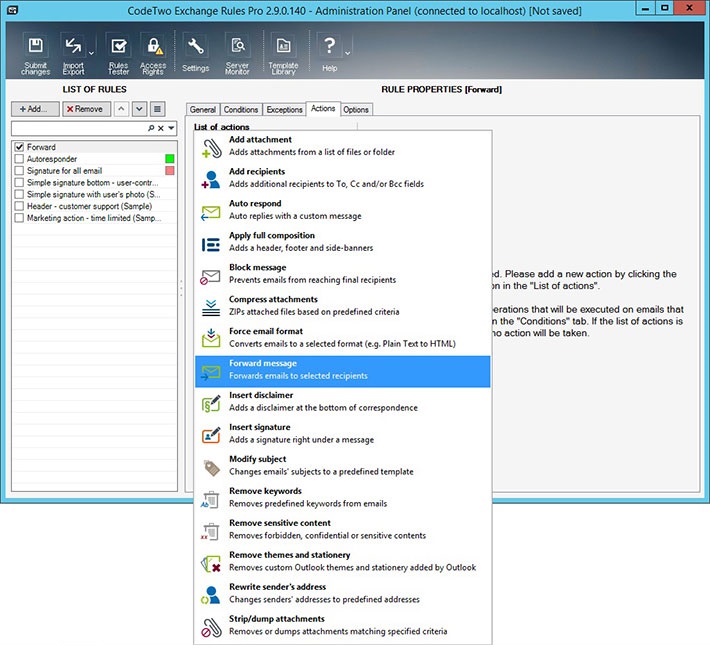Viewport: 710px width, 648px height.
Task: Click the green color marker on Autoresponder
Action: (x=169, y=158)
